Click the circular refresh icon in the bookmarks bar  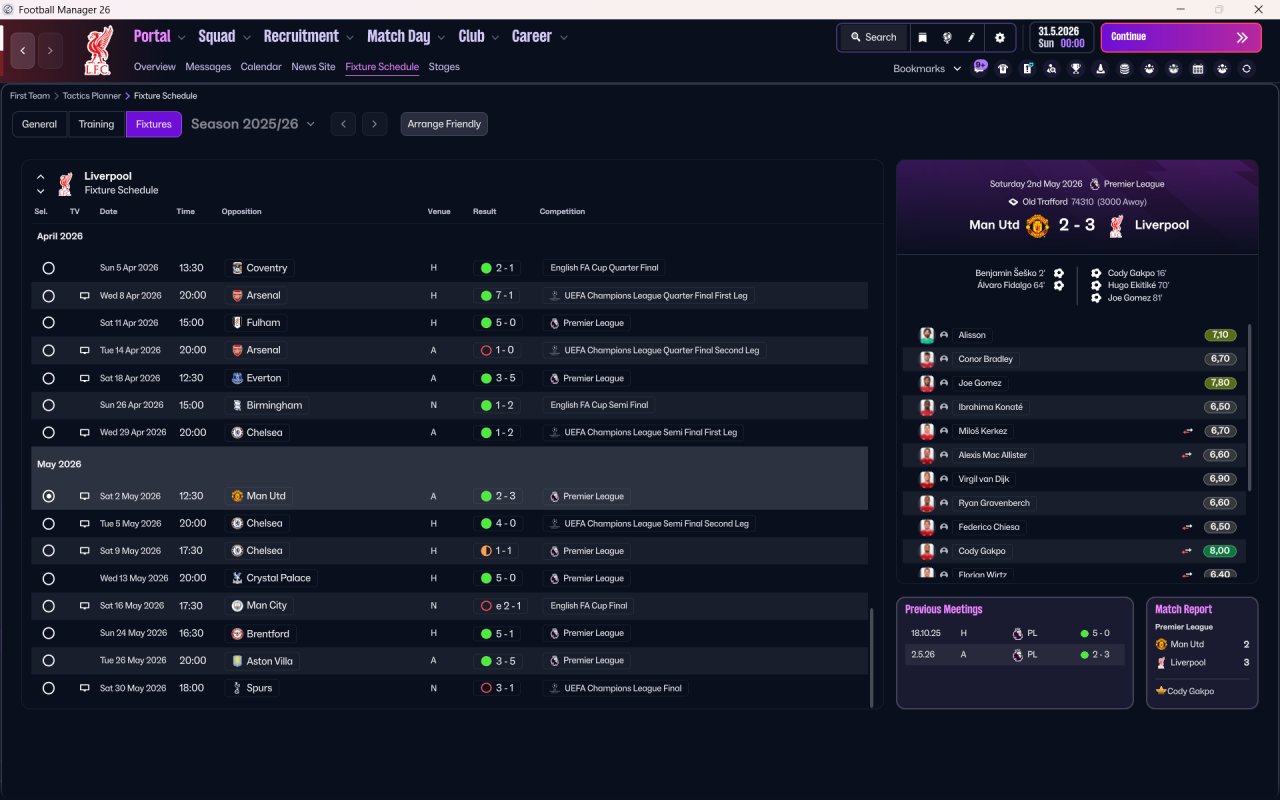(1246, 69)
